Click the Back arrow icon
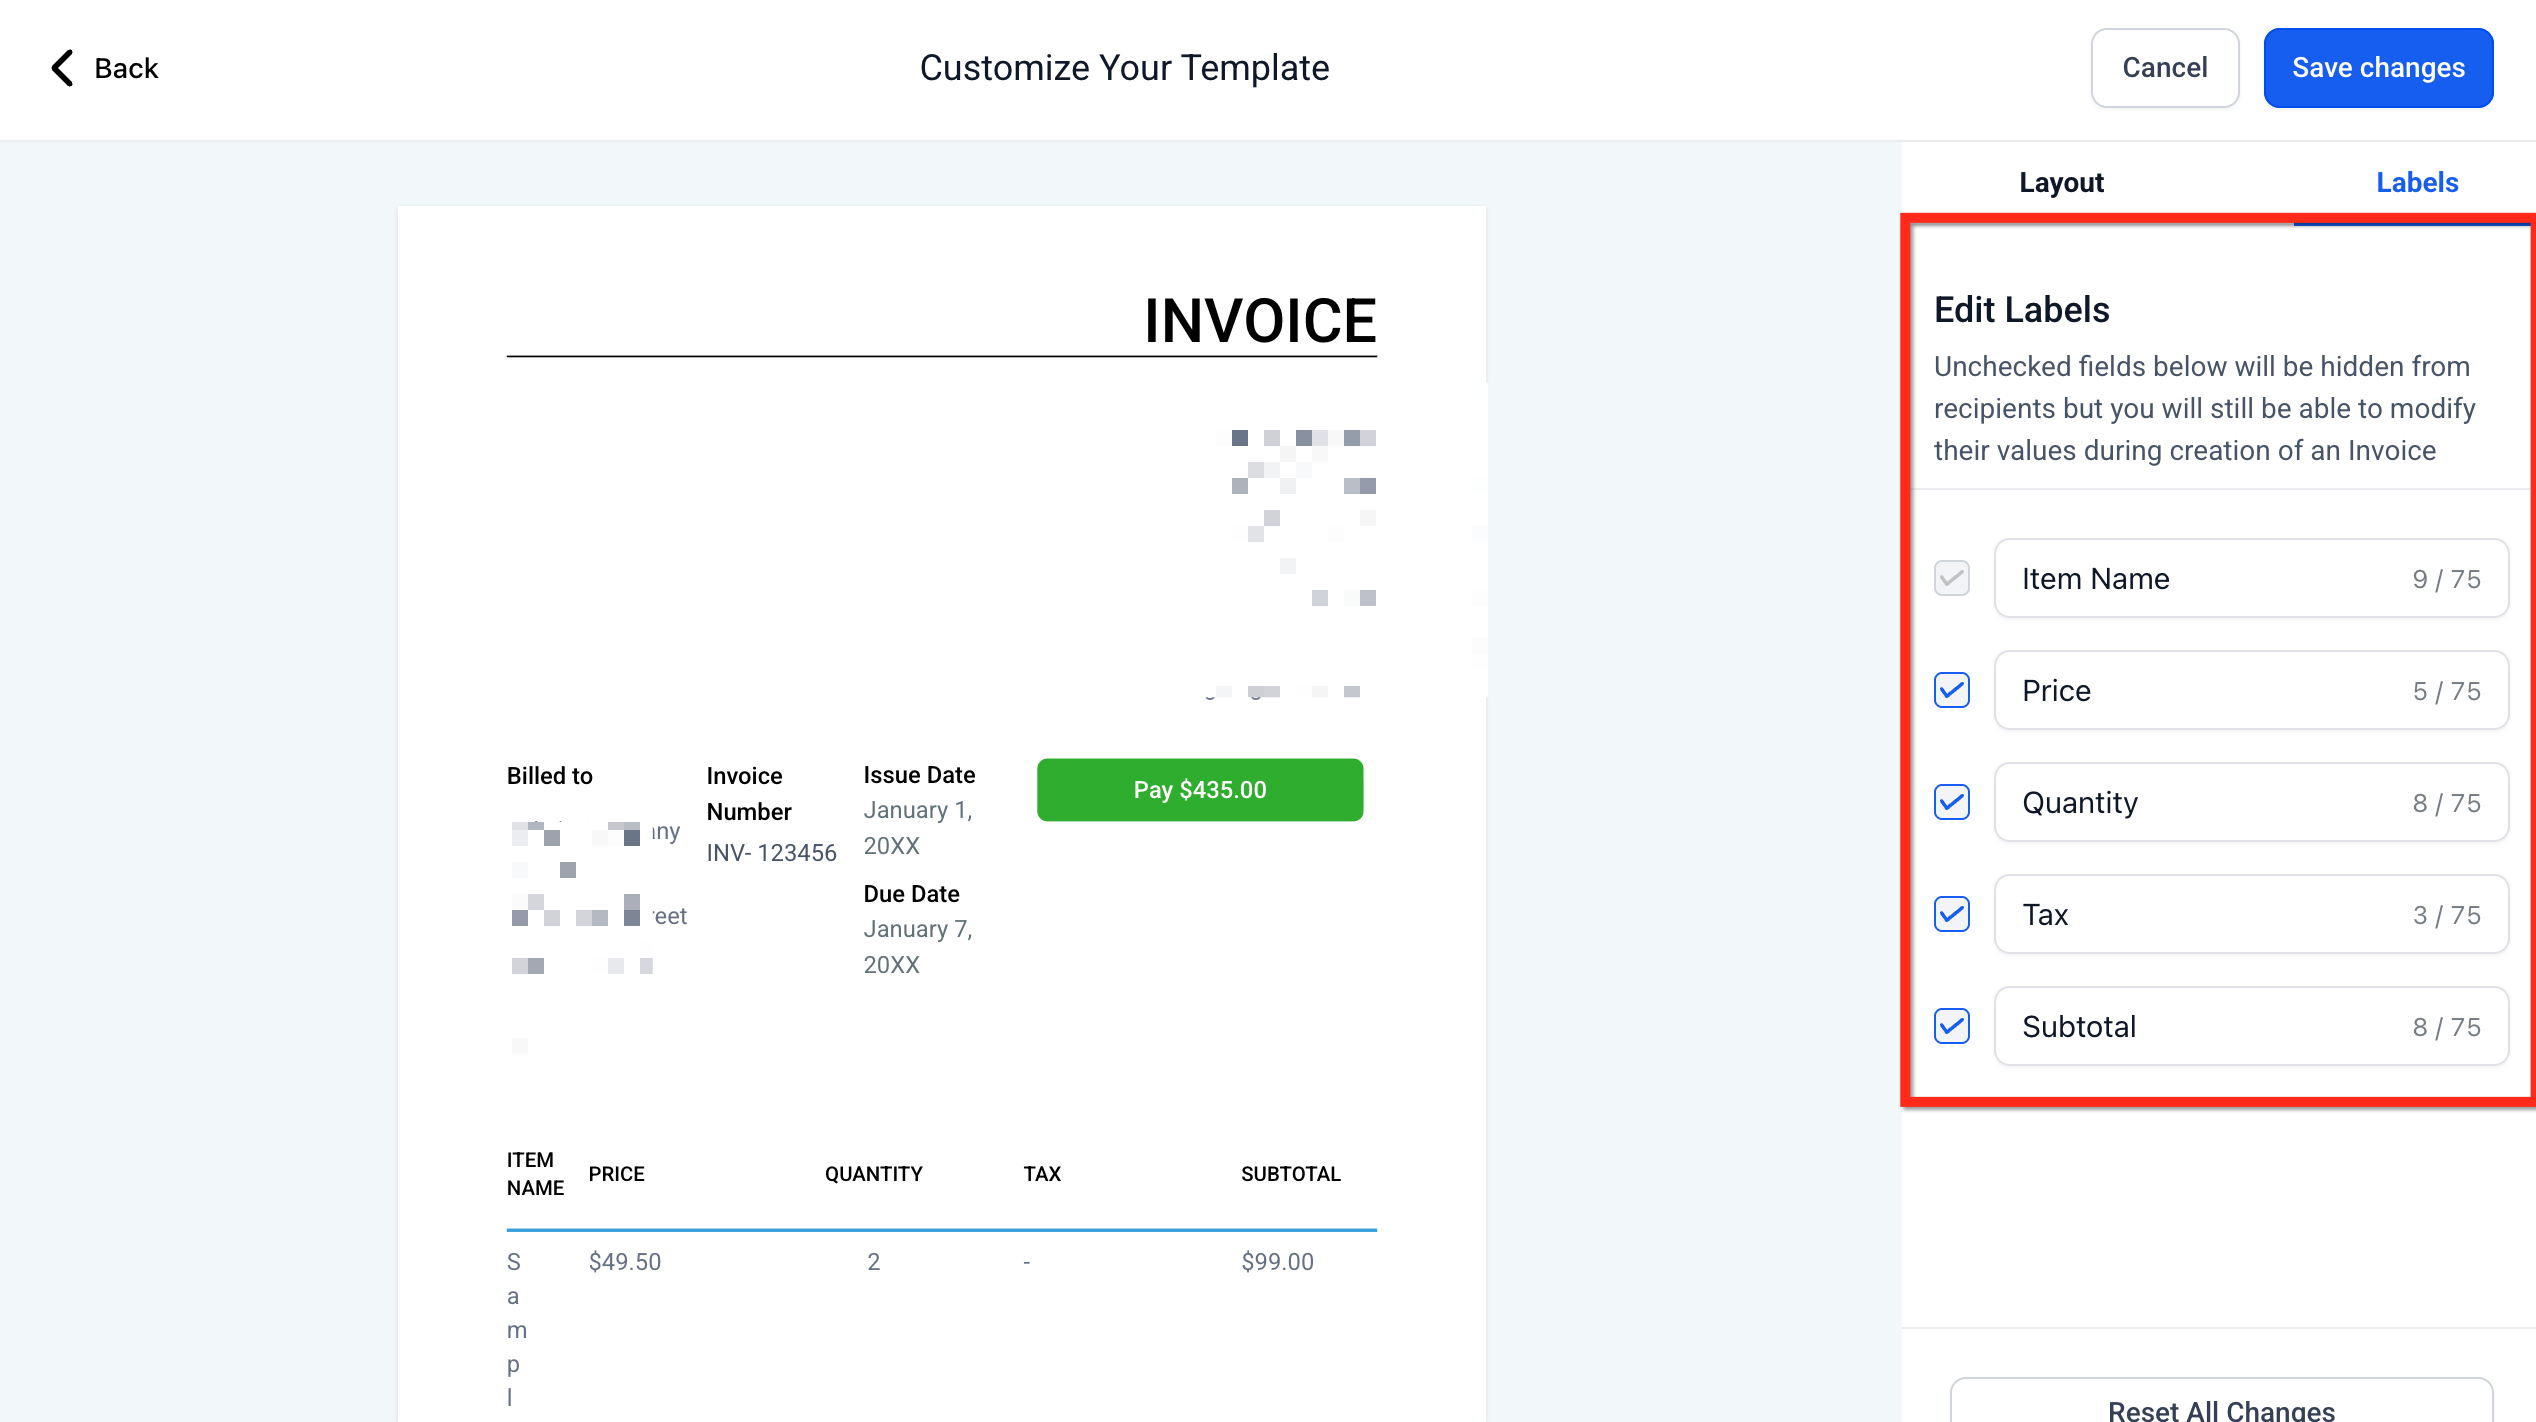Viewport: 2536px width, 1422px height. [x=63, y=68]
